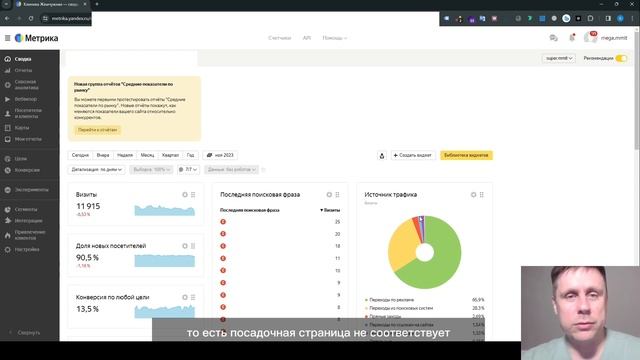640x360 pixels.
Task: Expand the Выборка 100% dropdown
Action: click(x=151, y=169)
